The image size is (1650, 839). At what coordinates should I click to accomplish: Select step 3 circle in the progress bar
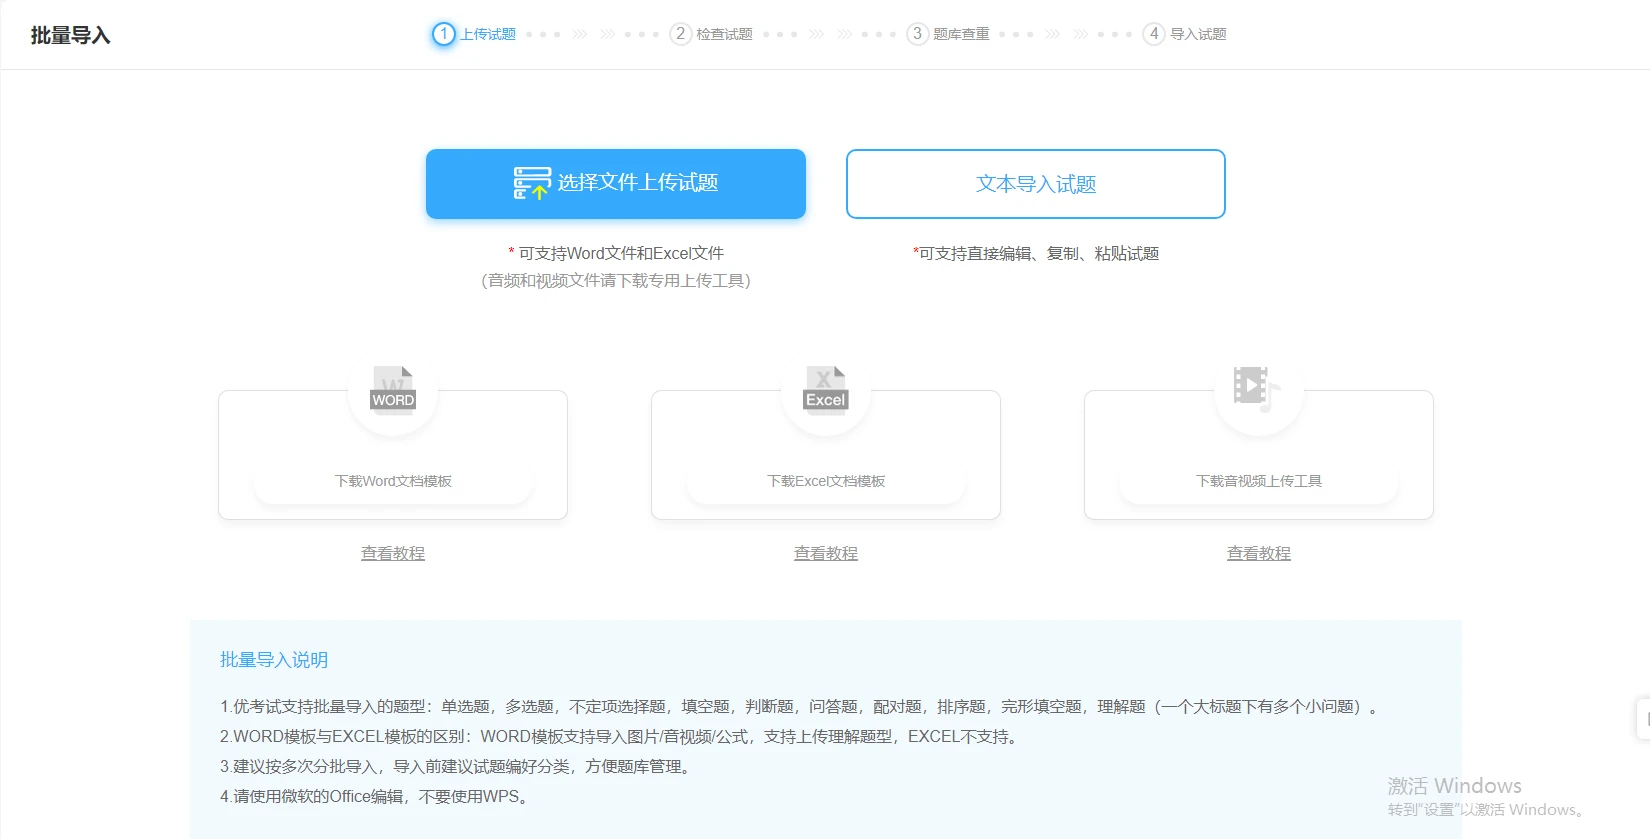(918, 34)
